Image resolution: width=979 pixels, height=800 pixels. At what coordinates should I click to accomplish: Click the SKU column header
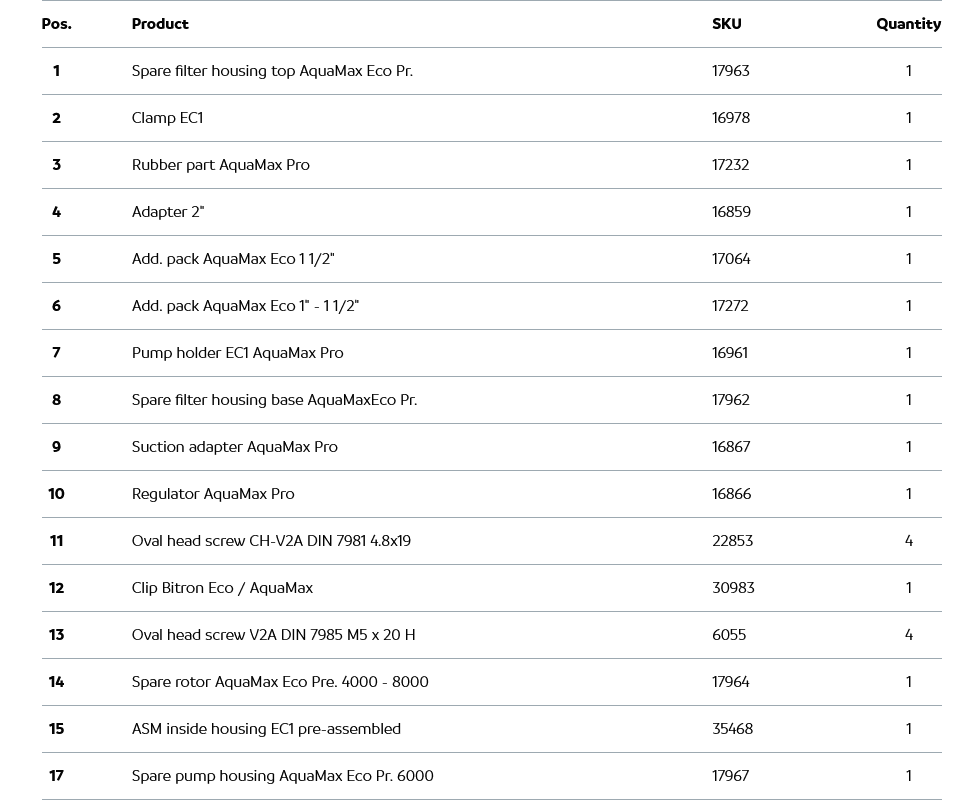click(726, 24)
